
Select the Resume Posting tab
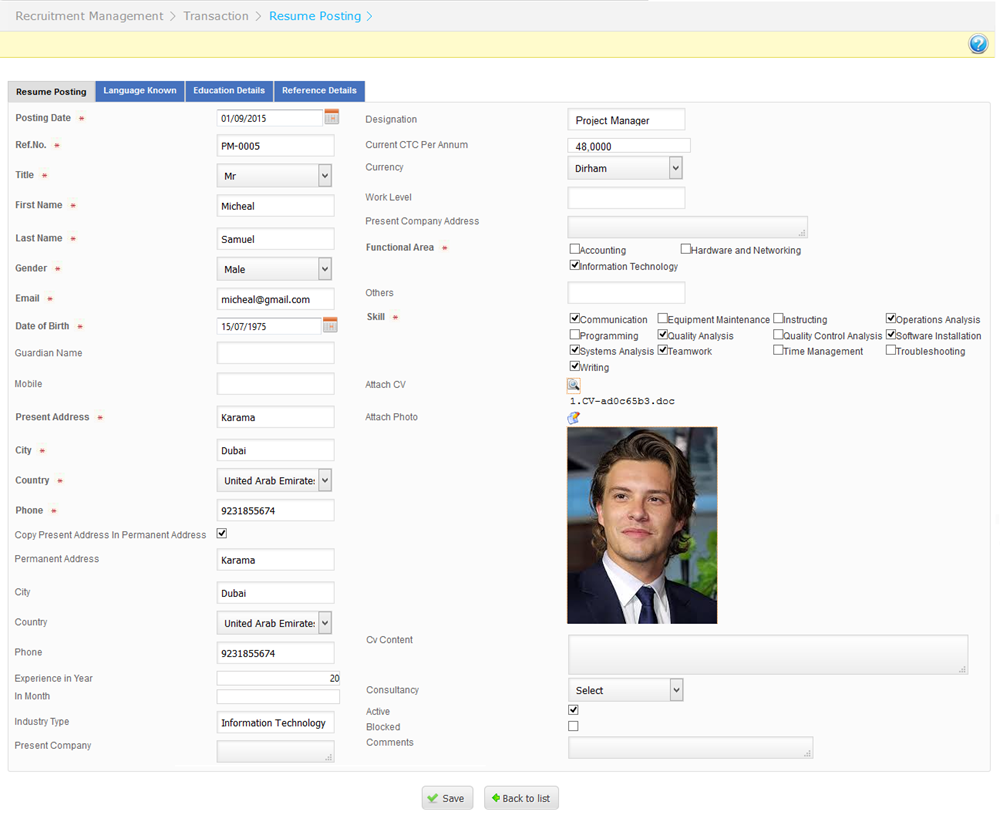[x=51, y=91]
